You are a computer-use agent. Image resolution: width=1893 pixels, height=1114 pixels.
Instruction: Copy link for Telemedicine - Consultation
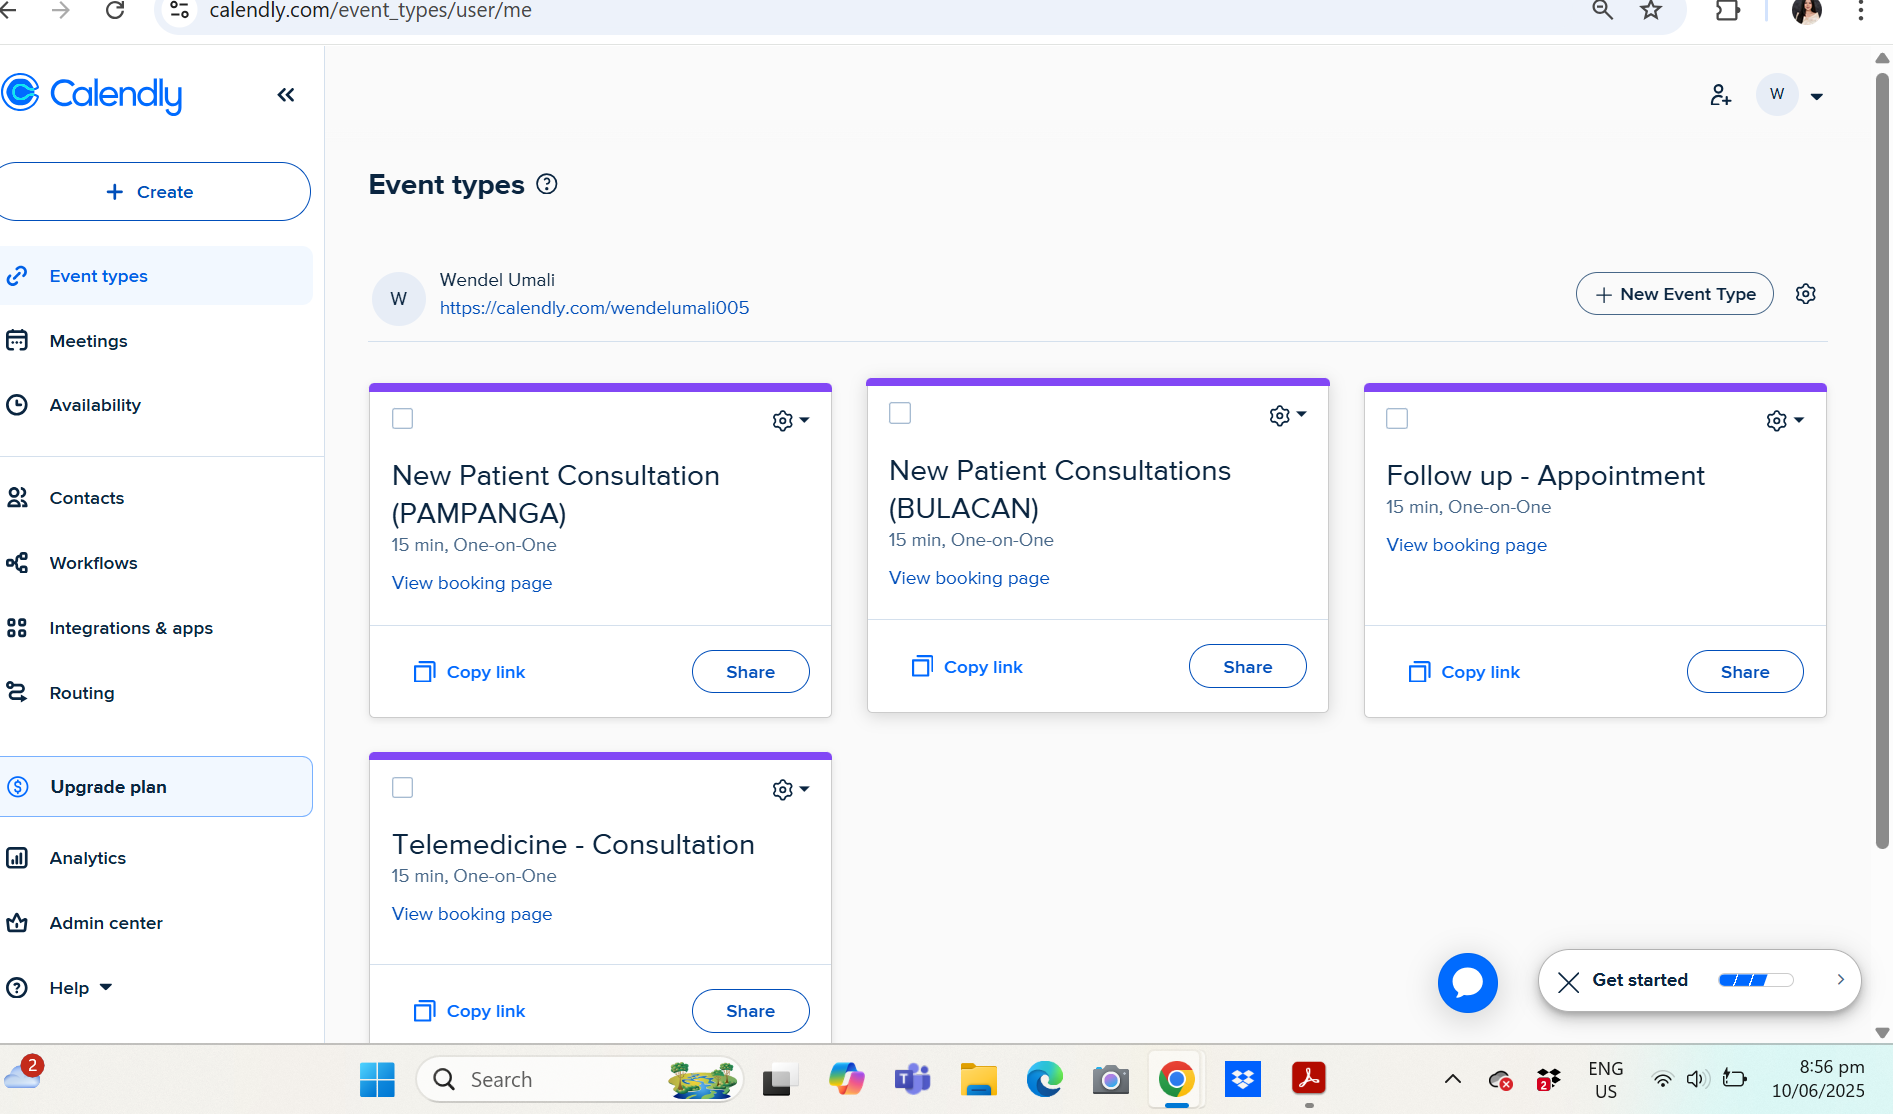tap(470, 1011)
